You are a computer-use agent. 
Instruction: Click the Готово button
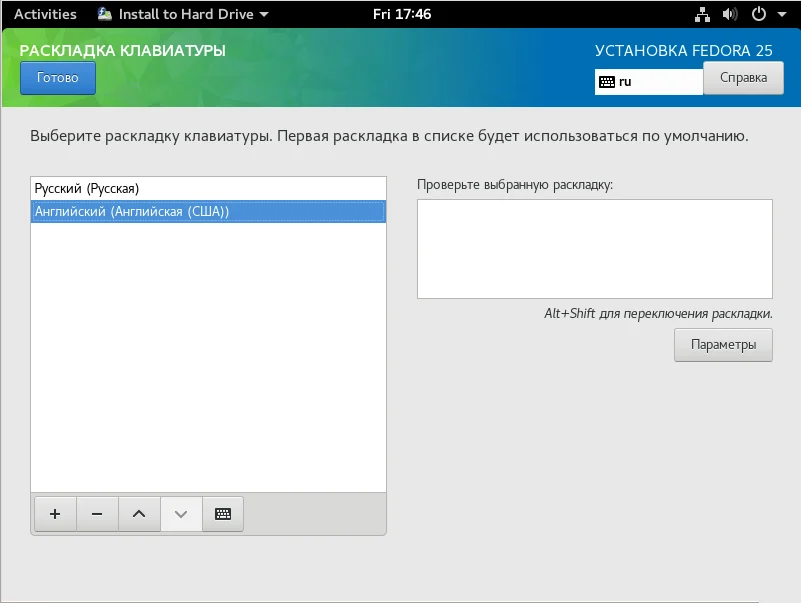(x=58, y=78)
